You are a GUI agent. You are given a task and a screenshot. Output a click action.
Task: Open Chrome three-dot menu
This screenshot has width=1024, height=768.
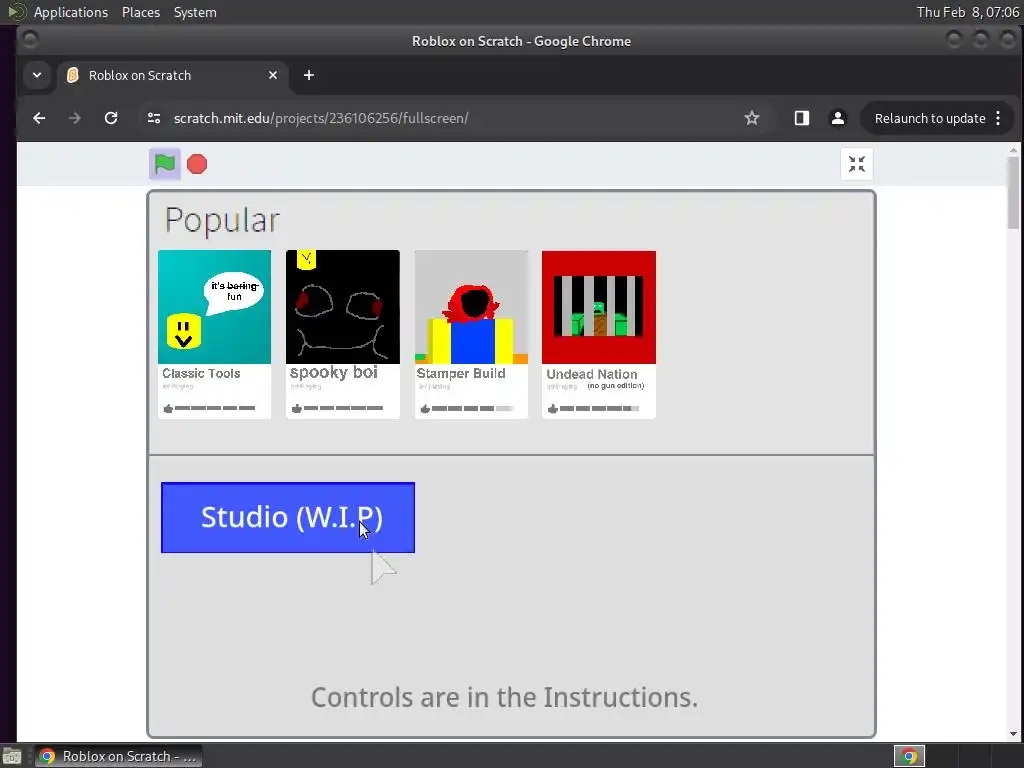point(998,118)
